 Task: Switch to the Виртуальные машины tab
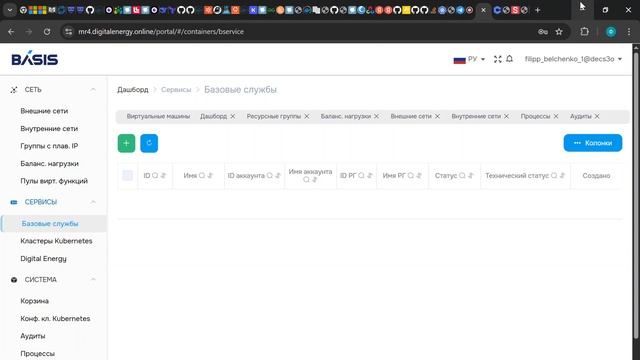[158, 116]
